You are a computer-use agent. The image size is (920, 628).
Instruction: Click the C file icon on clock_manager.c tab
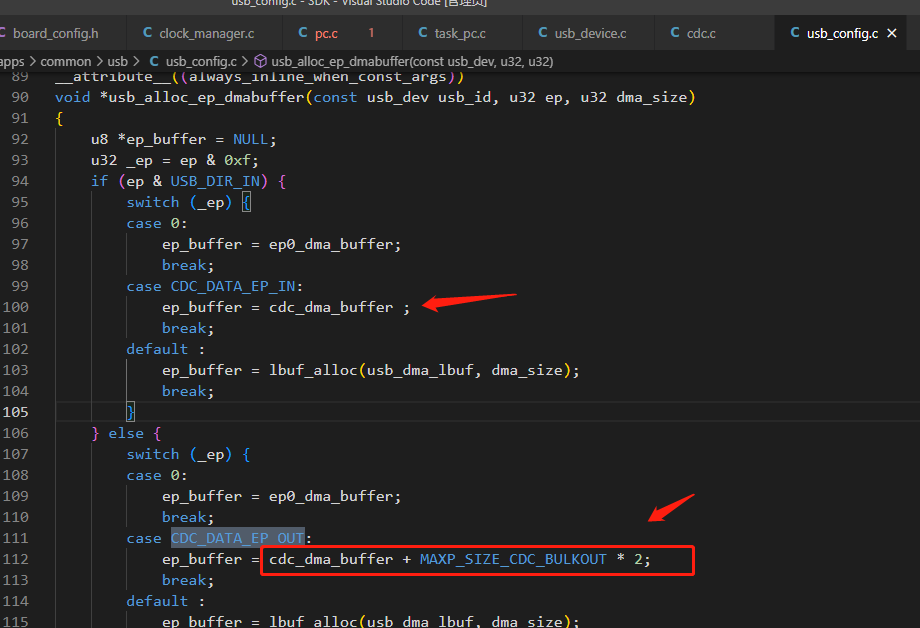148,33
